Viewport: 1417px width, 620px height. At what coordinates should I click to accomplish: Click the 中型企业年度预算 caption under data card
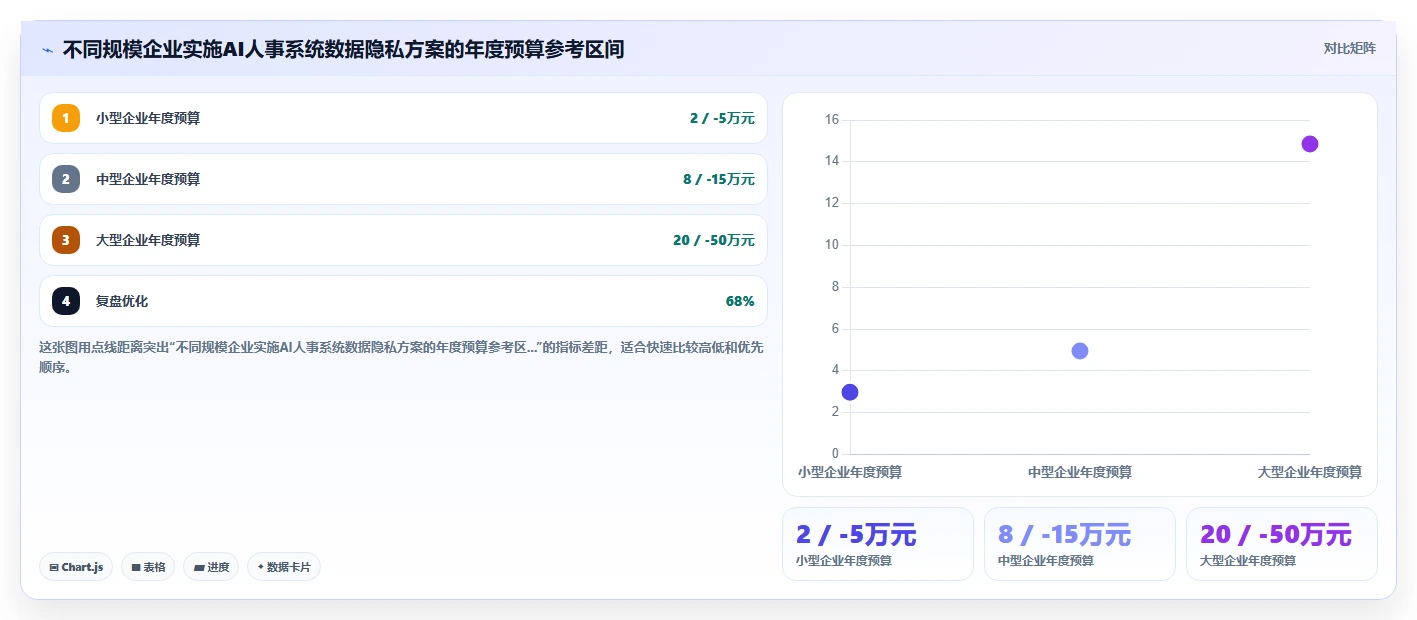pos(1046,561)
